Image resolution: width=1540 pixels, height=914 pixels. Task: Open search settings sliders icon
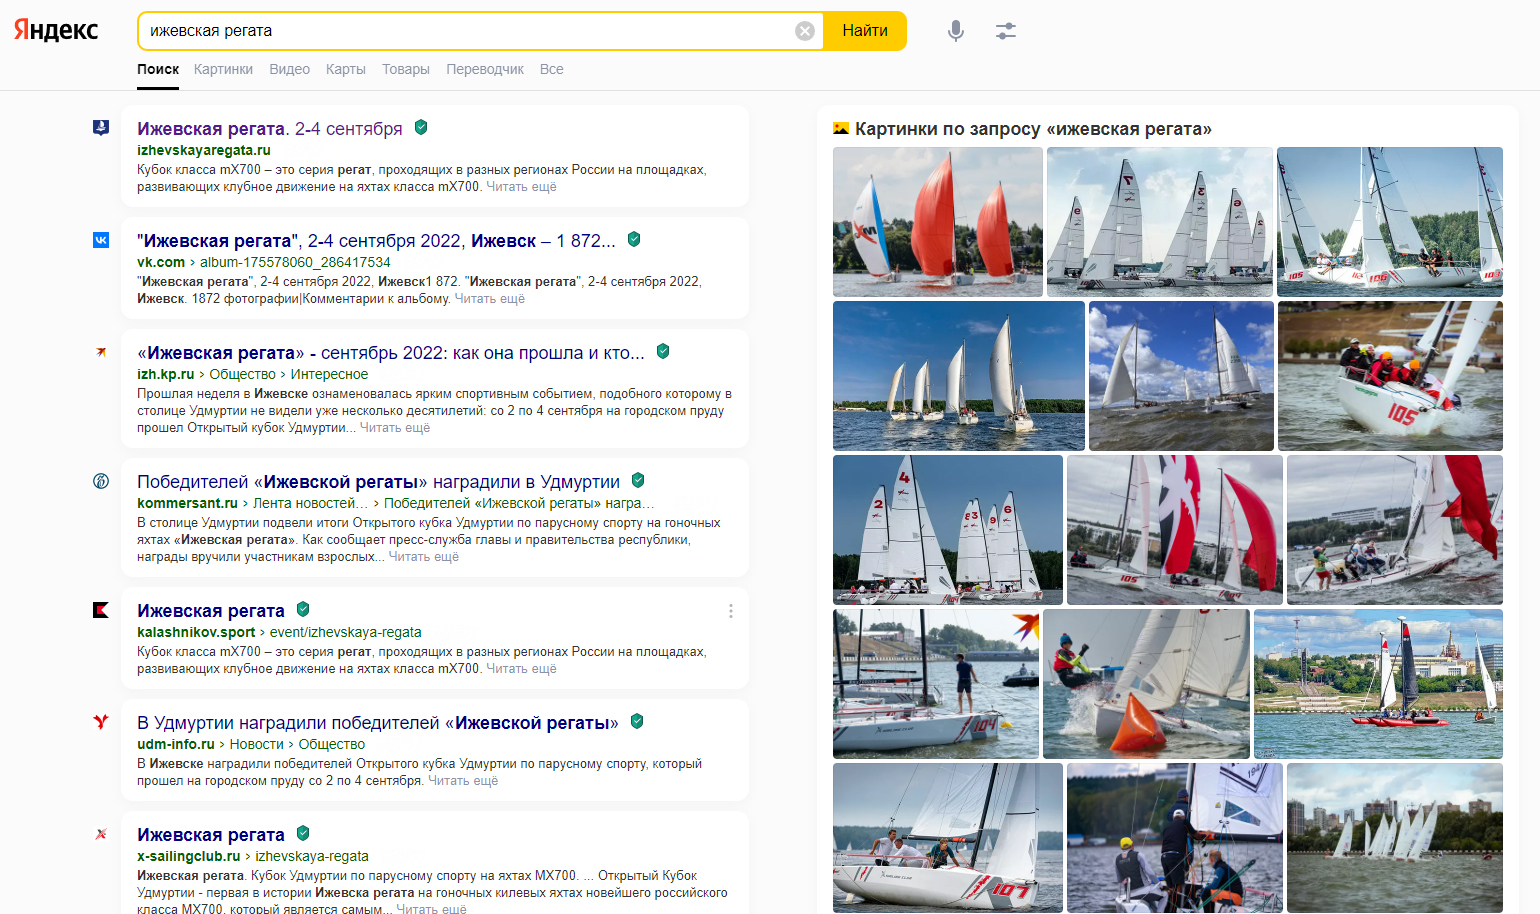click(1006, 31)
